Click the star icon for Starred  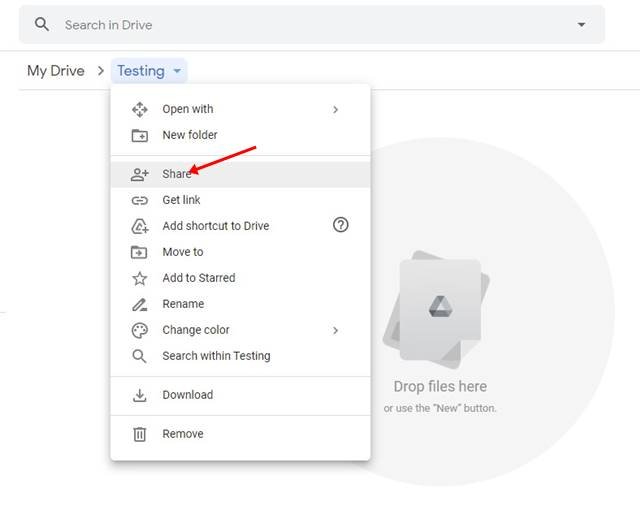tap(140, 278)
